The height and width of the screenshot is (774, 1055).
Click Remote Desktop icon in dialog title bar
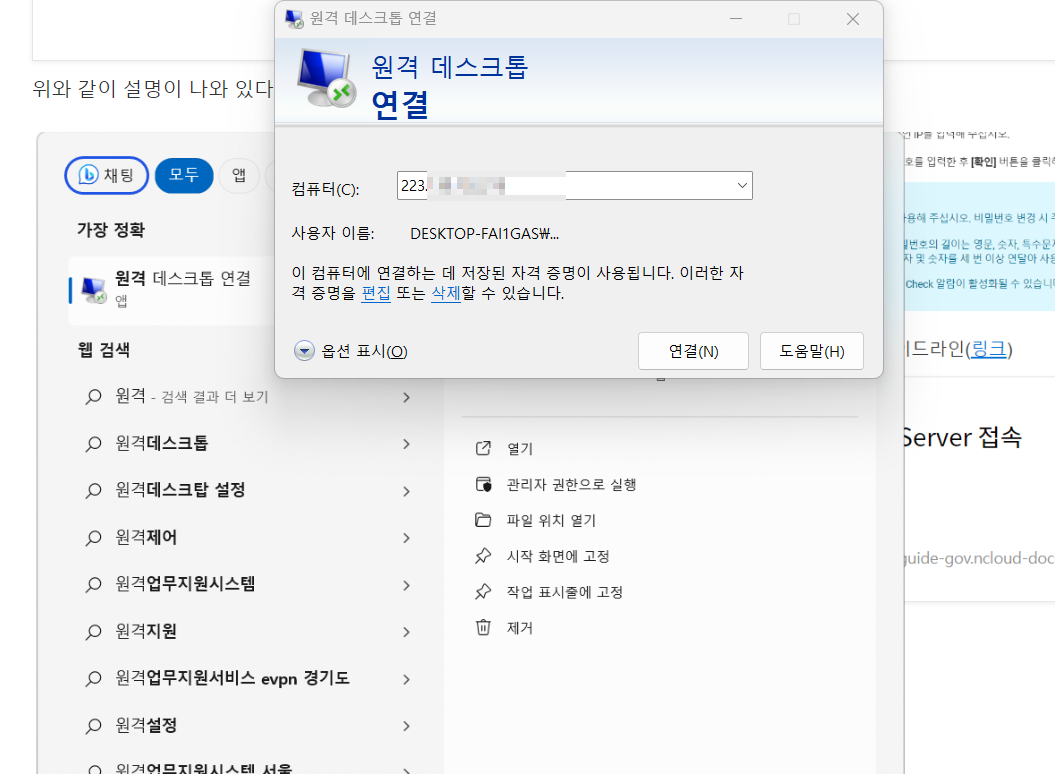(x=294, y=19)
